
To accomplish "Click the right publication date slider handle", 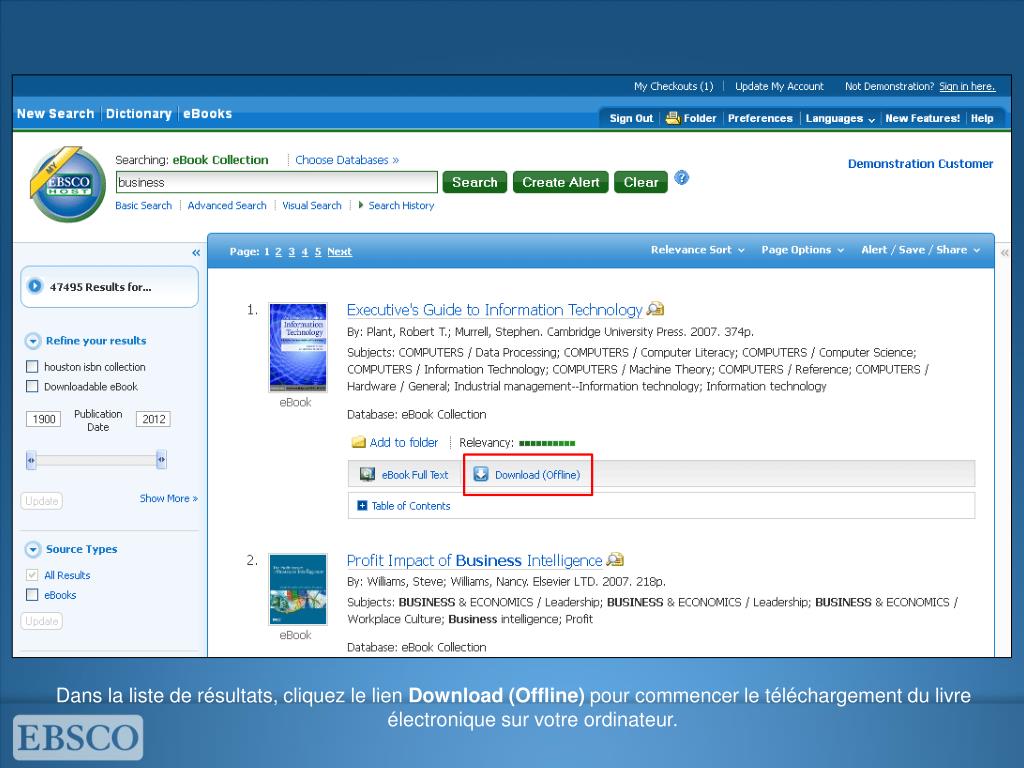I will pyautogui.click(x=161, y=460).
